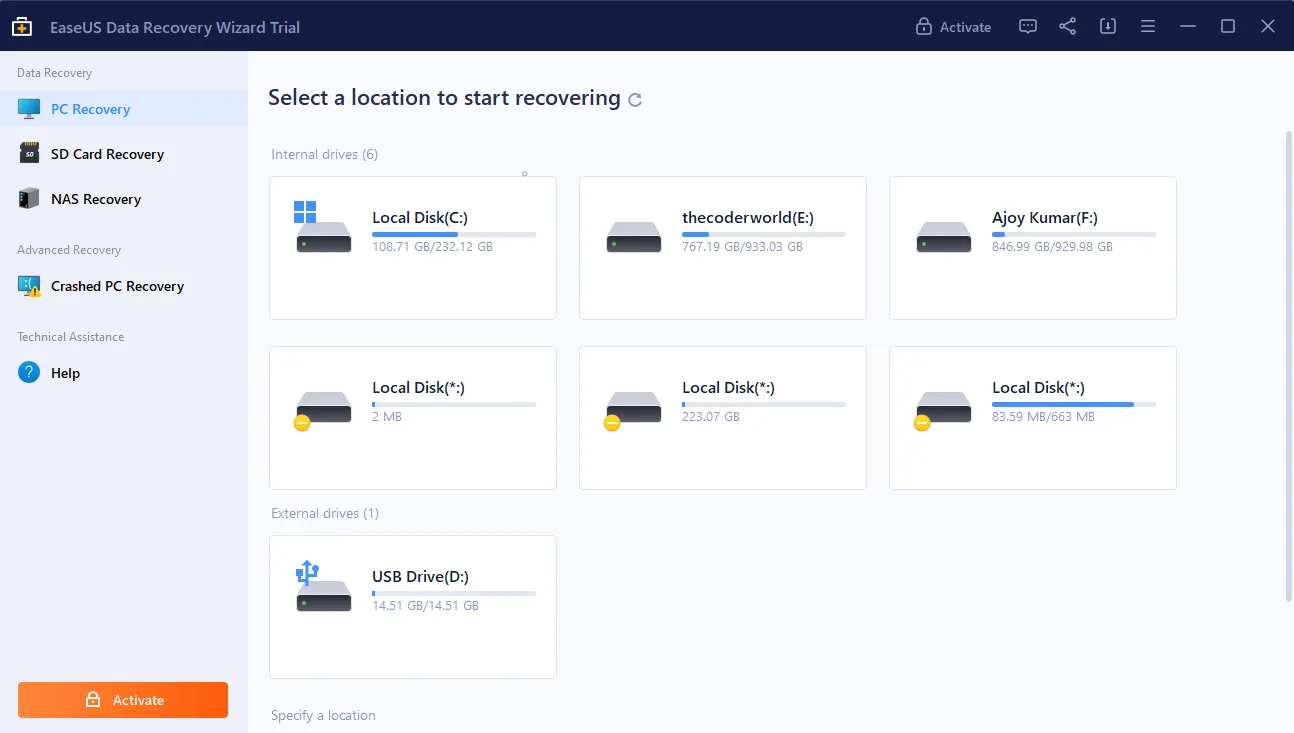Choose thecoderworld(E:) drive
This screenshot has height=733, width=1294.
pos(722,248)
